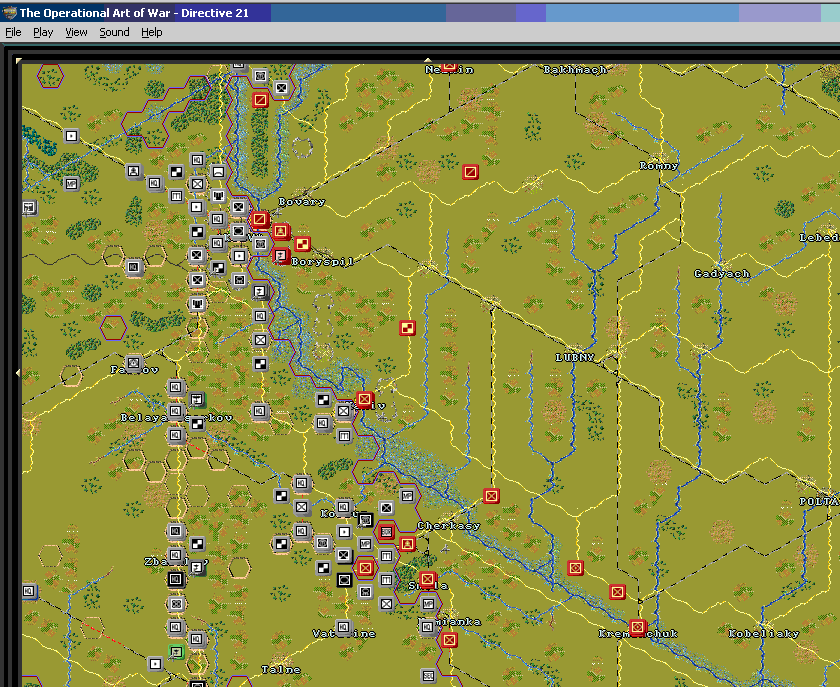
Task: Select the red infantry unit below Kamianka
Action: click(x=449, y=640)
